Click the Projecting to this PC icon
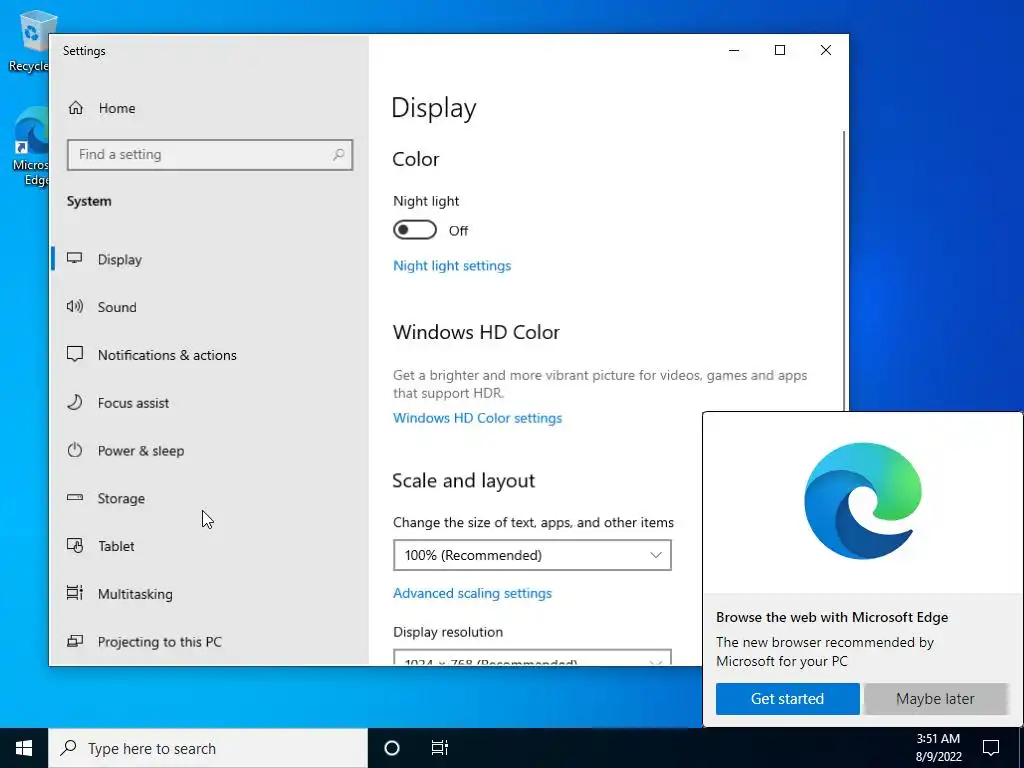Image resolution: width=1024 pixels, height=768 pixels. [75, 641]
